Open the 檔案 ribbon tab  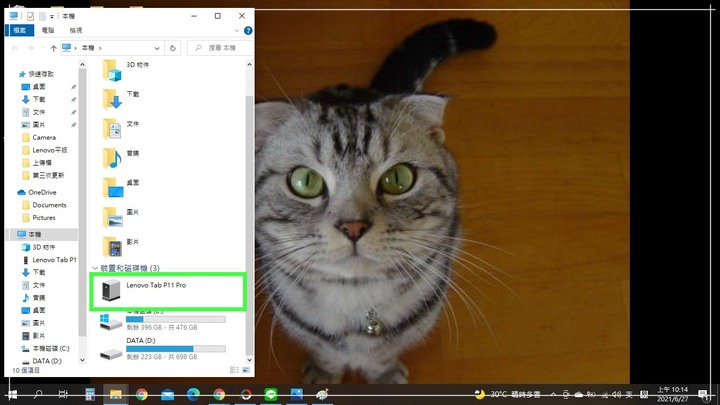point(19,30)
